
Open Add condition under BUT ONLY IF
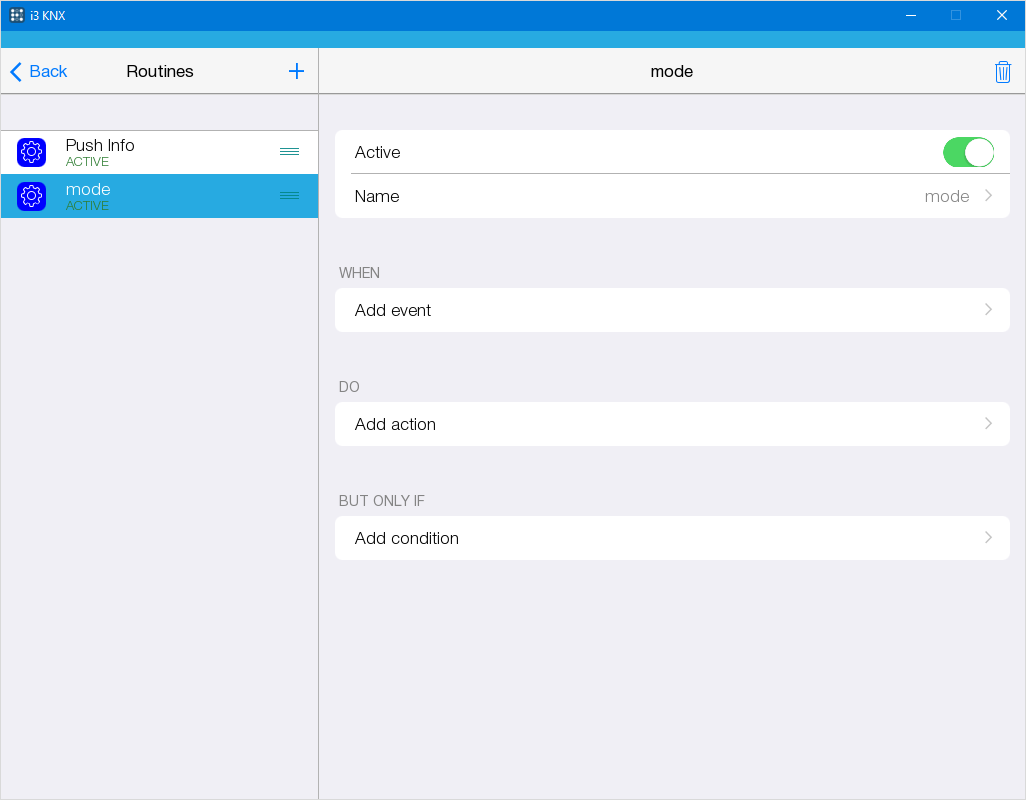[672, 538]
